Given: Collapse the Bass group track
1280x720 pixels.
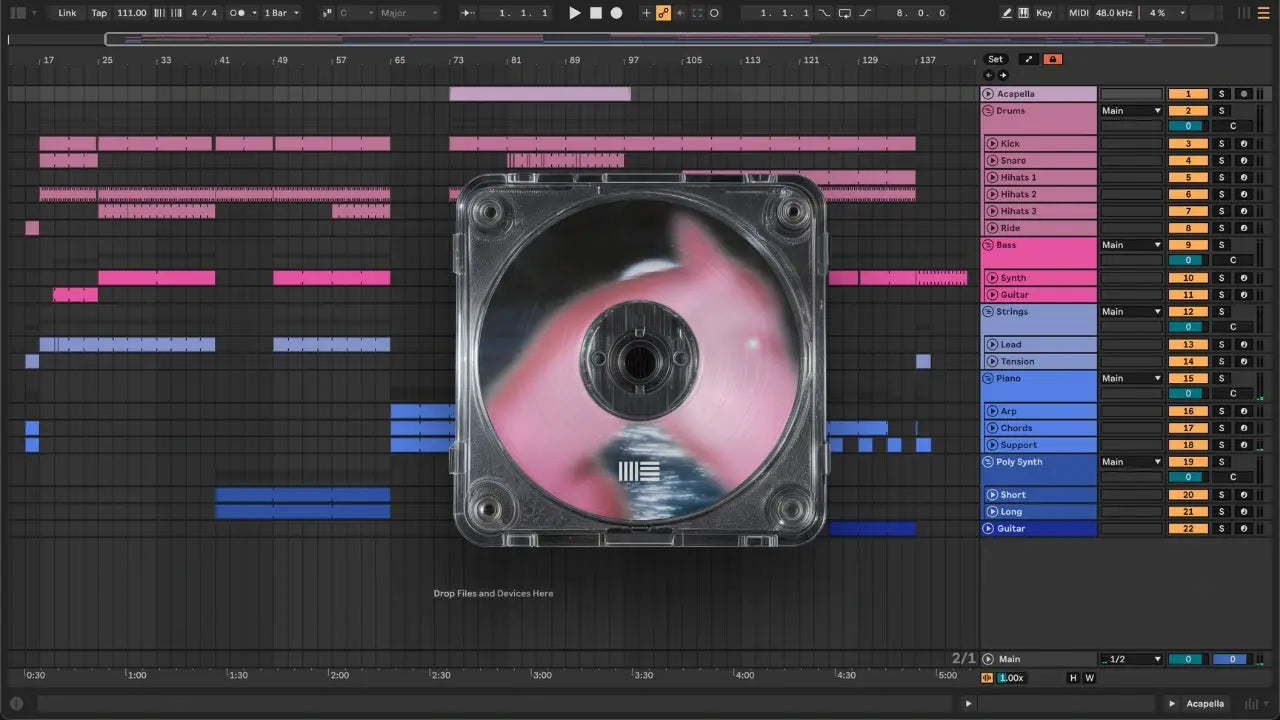Looking at the screenshot, I should [988, 245].
